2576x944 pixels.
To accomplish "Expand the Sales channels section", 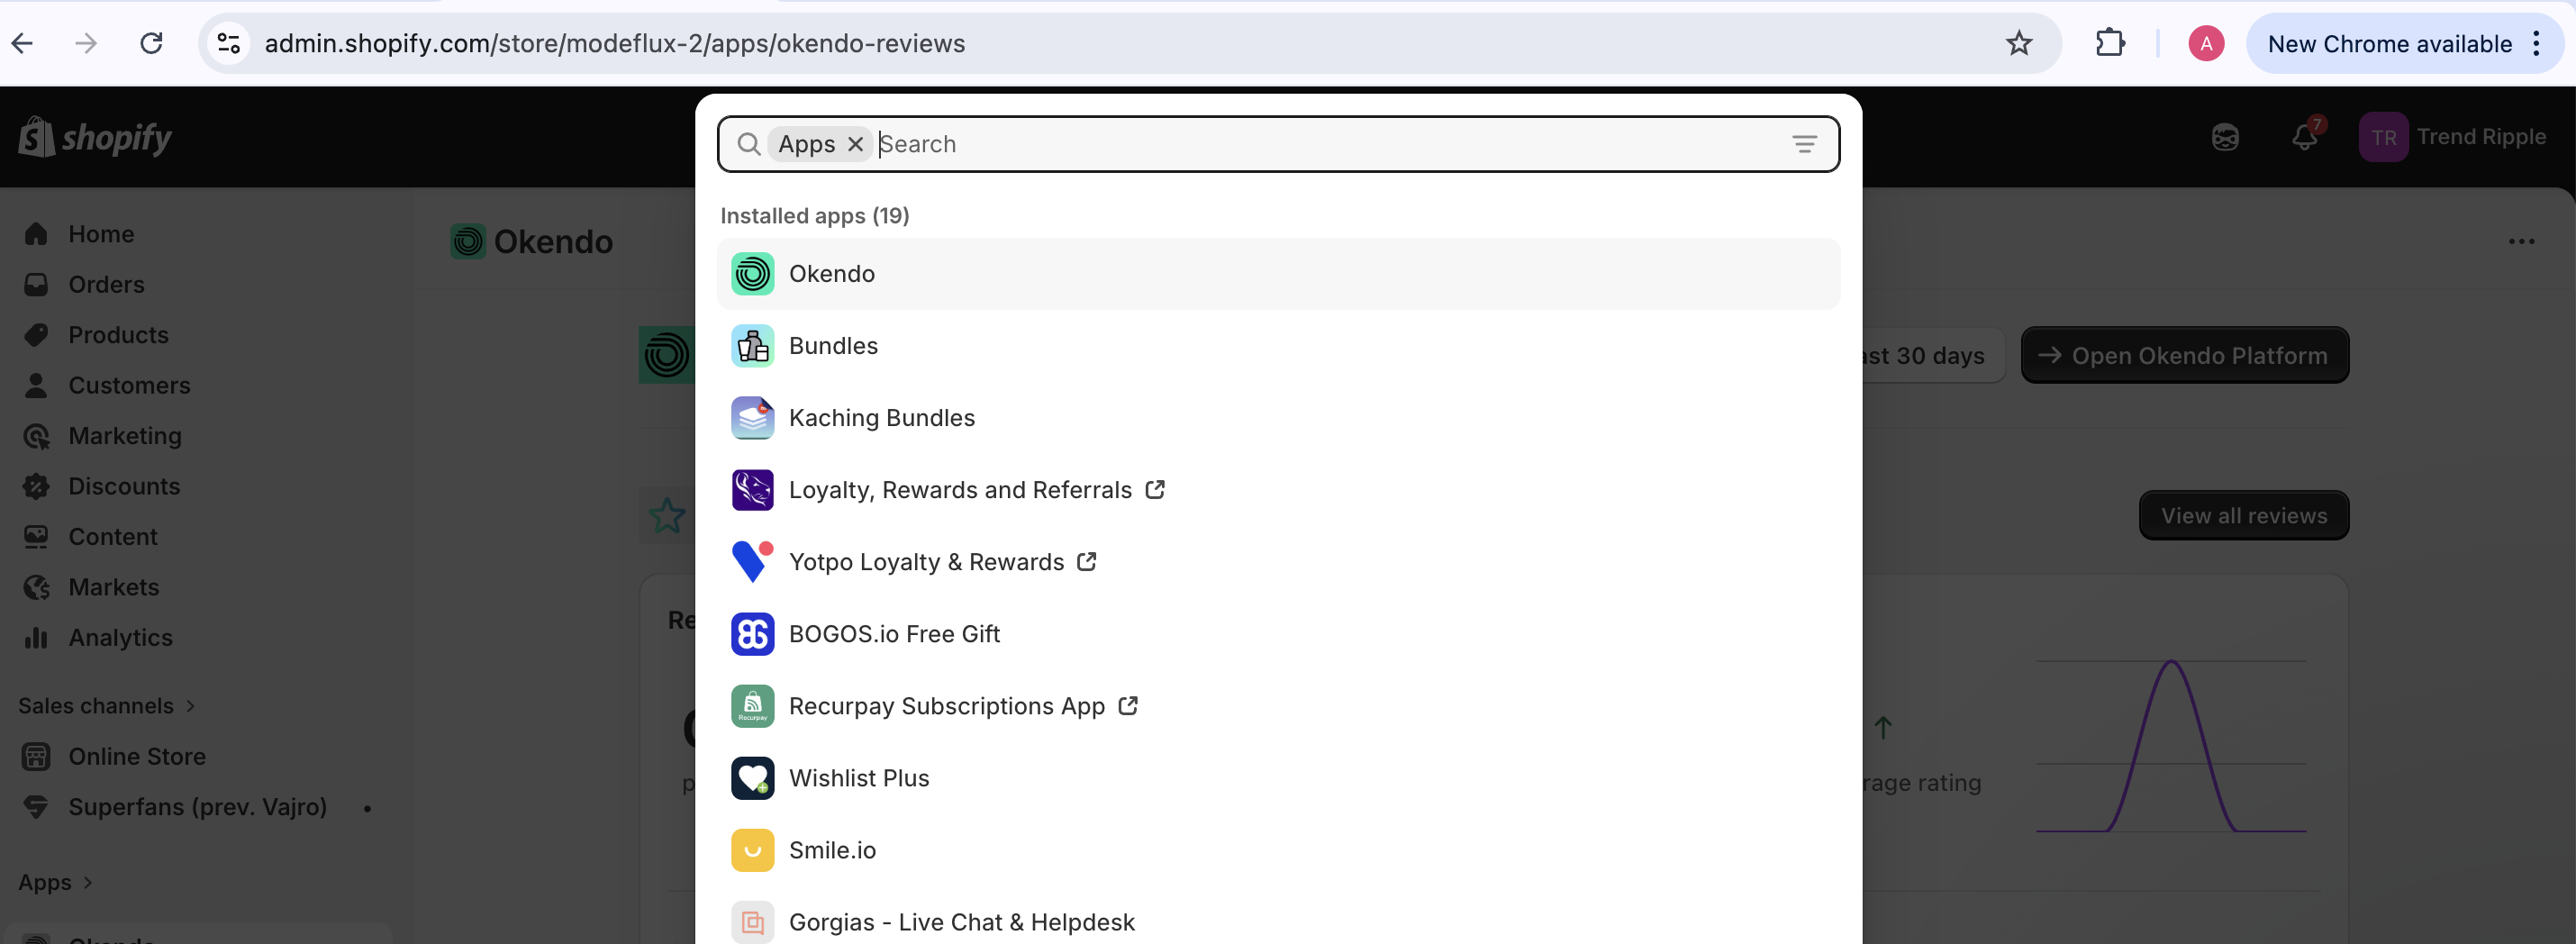I will click(x=106, y=706).
